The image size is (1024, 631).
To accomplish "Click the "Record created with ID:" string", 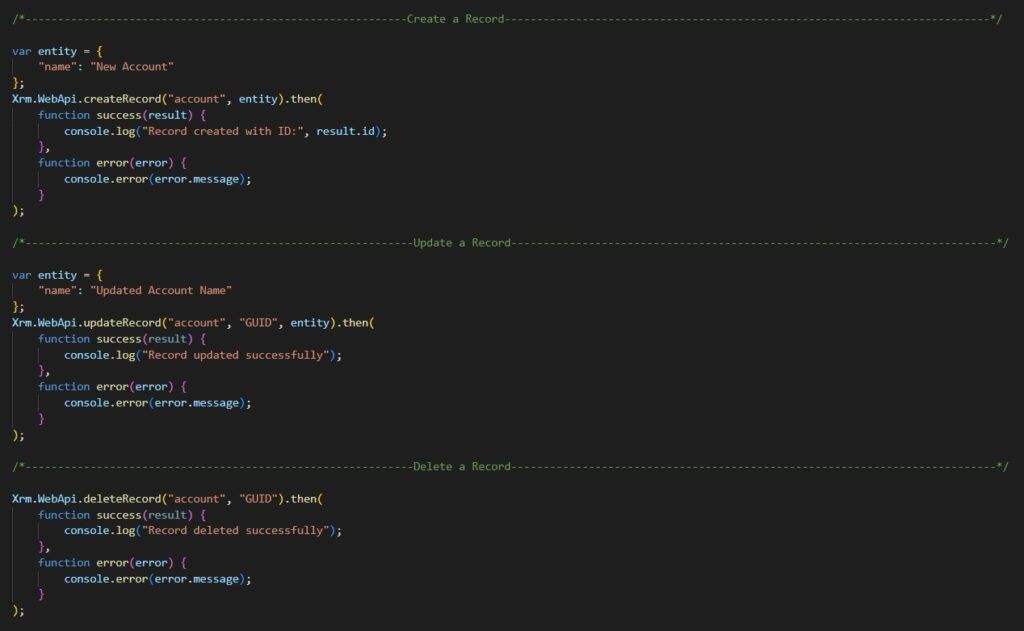I will tap(223, 131).
